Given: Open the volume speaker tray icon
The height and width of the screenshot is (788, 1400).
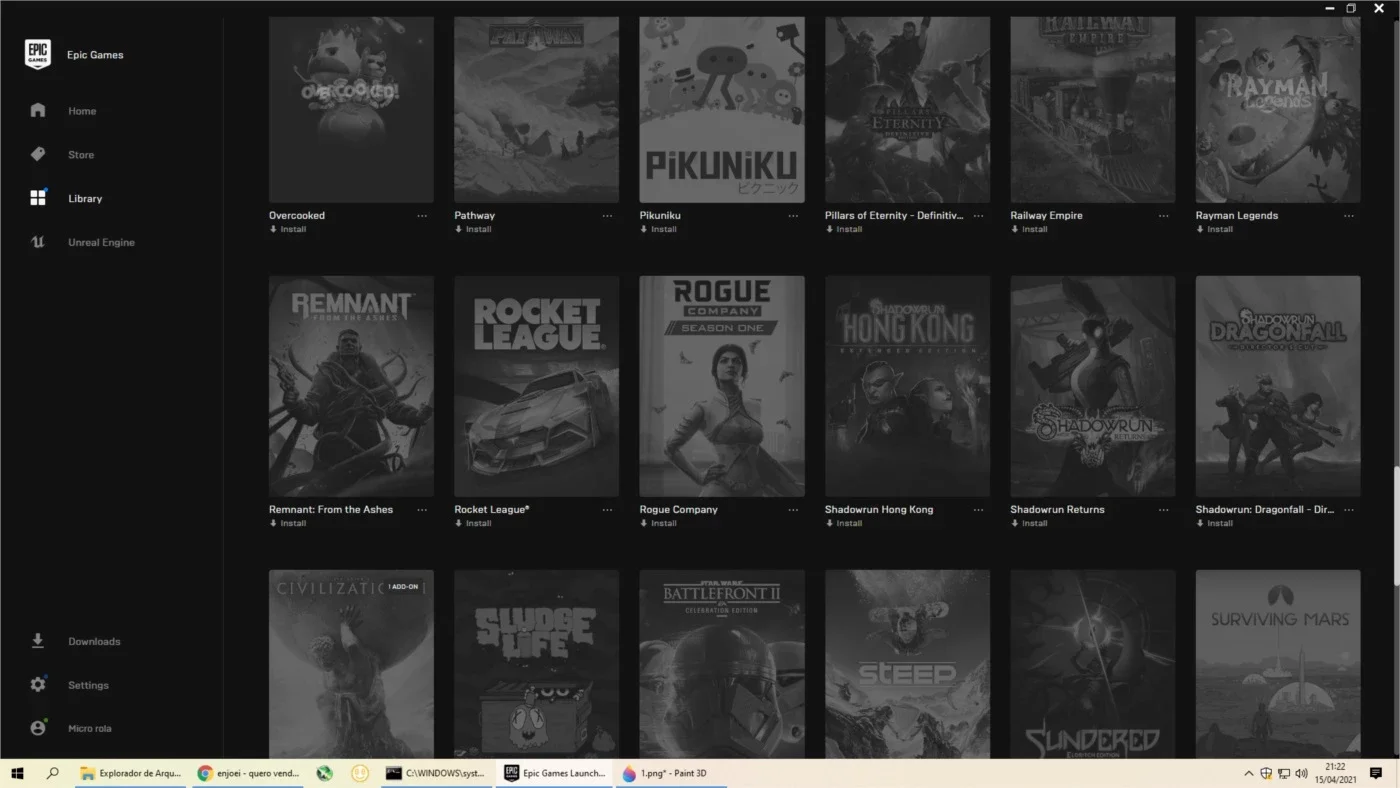Looking at the screenshot, I should [x=1301, y=773].
